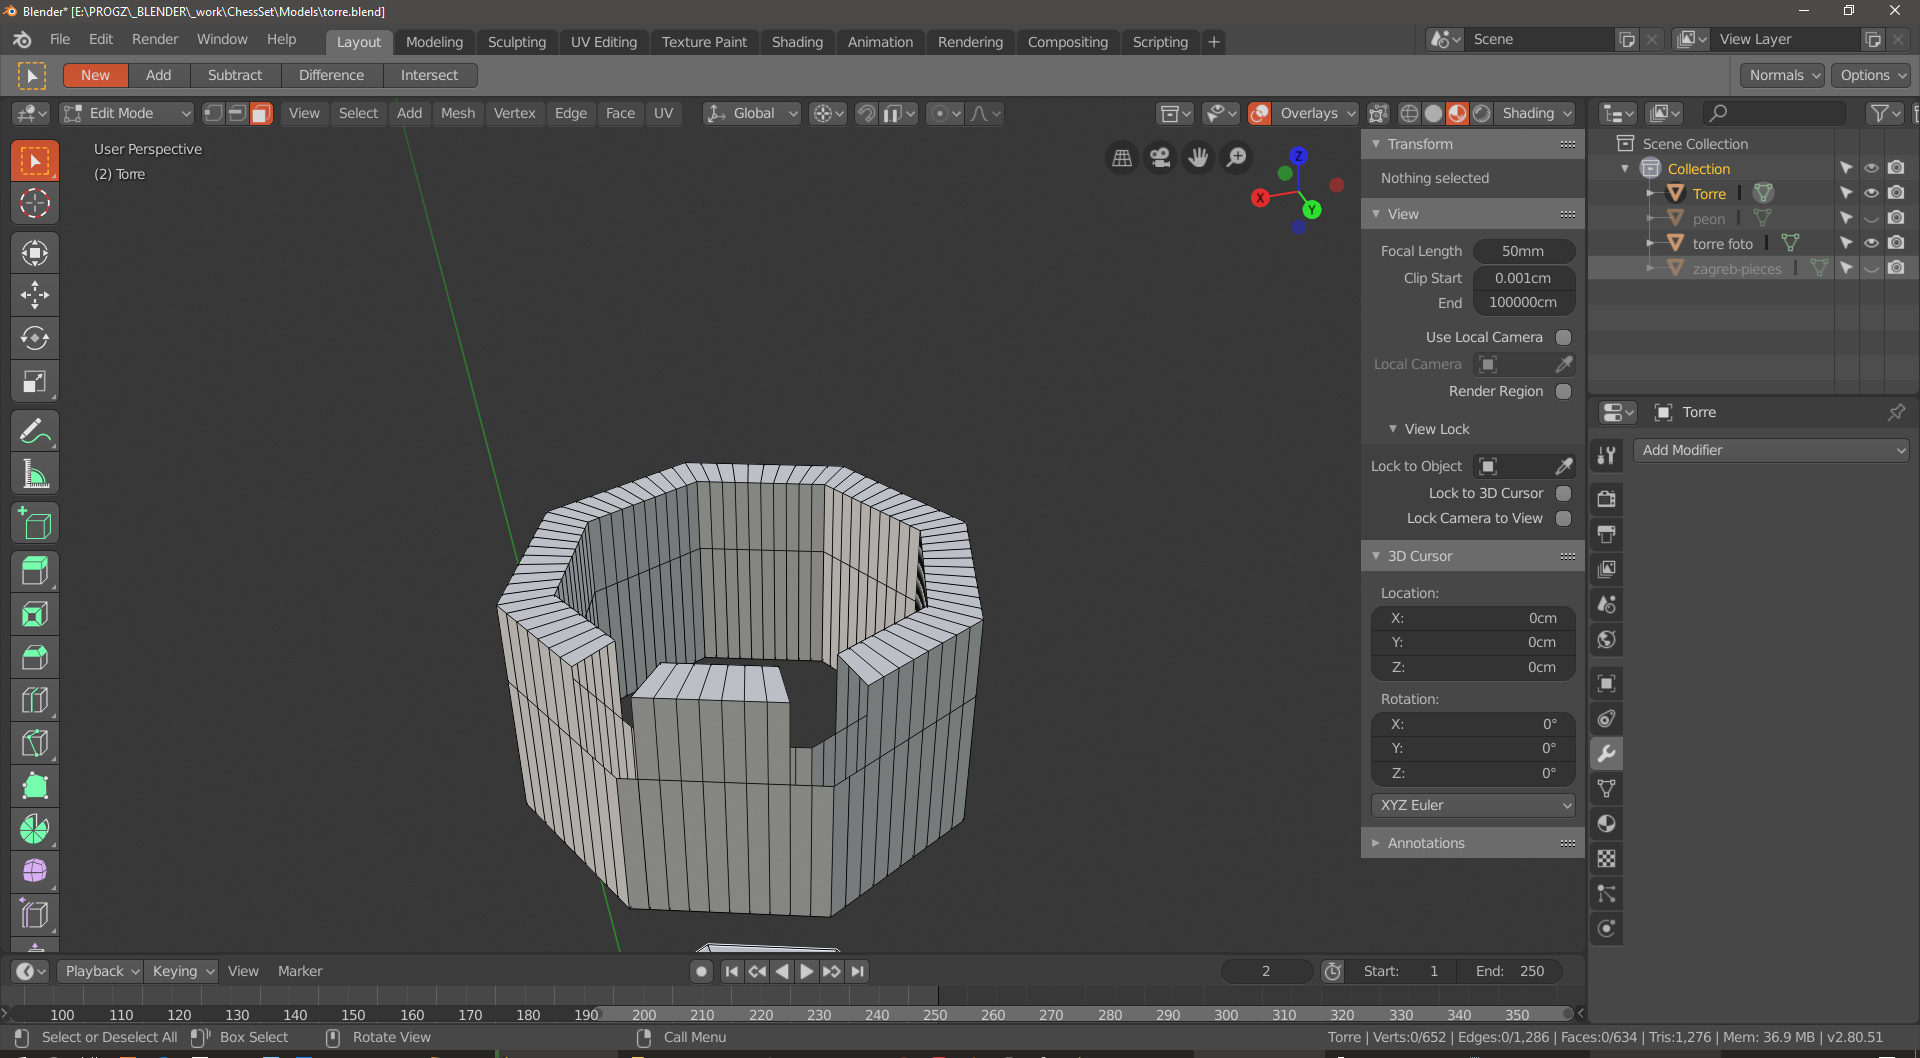The height and width of the screenshot is (1058, 1920).
Task: Select the Poly Build tool
Action: click(x=35, y=786)
